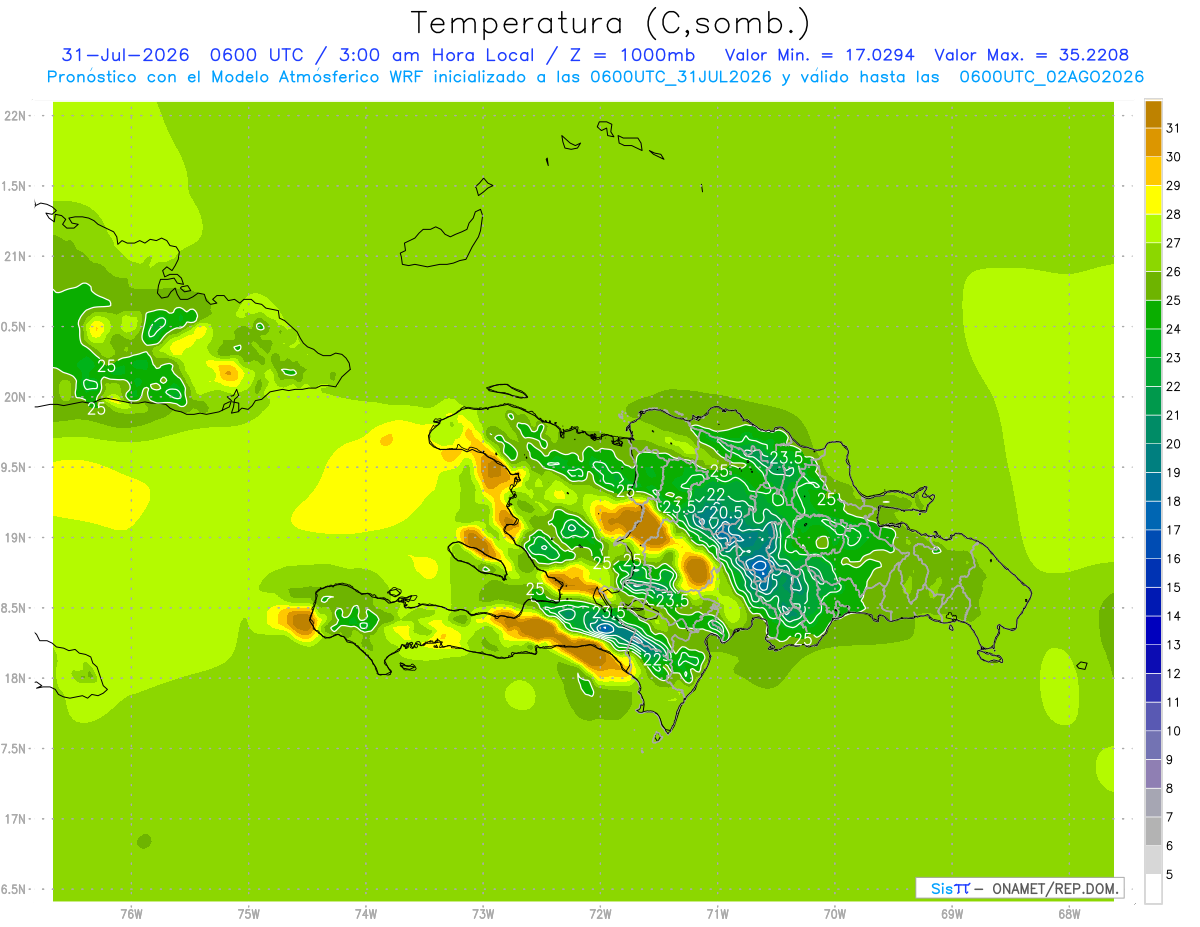This screenshot has width=1200, height=927.
Task: Click the "20N" latitude axis label
Action: click(x=16, y=397)
